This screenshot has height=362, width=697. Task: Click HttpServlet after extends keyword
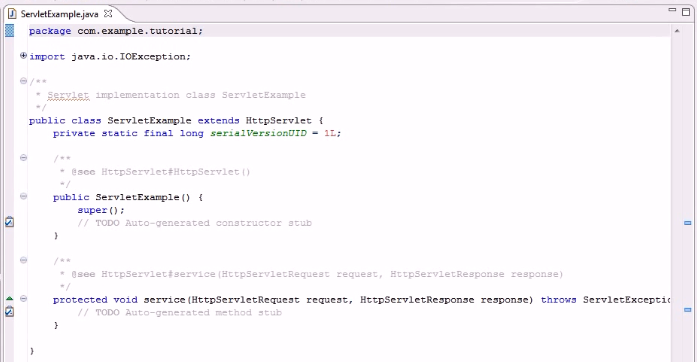point(279,121)
